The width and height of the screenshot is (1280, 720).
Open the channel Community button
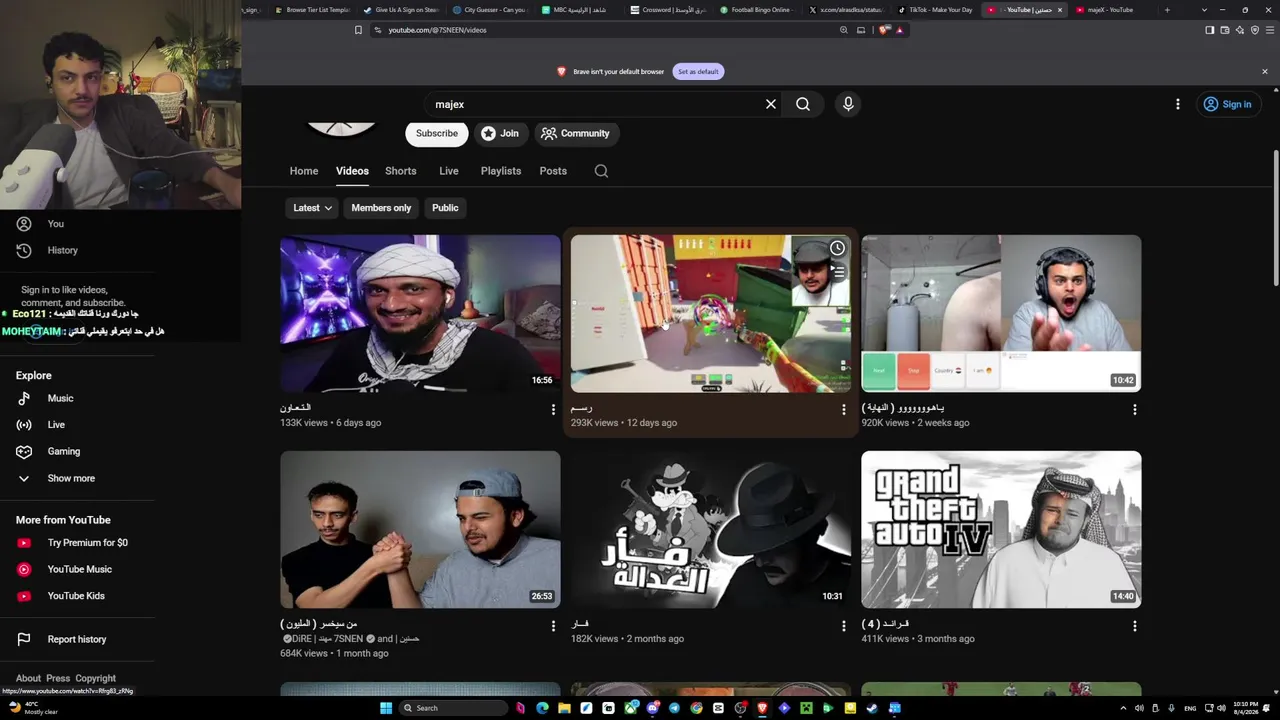(x=575, y=133)
